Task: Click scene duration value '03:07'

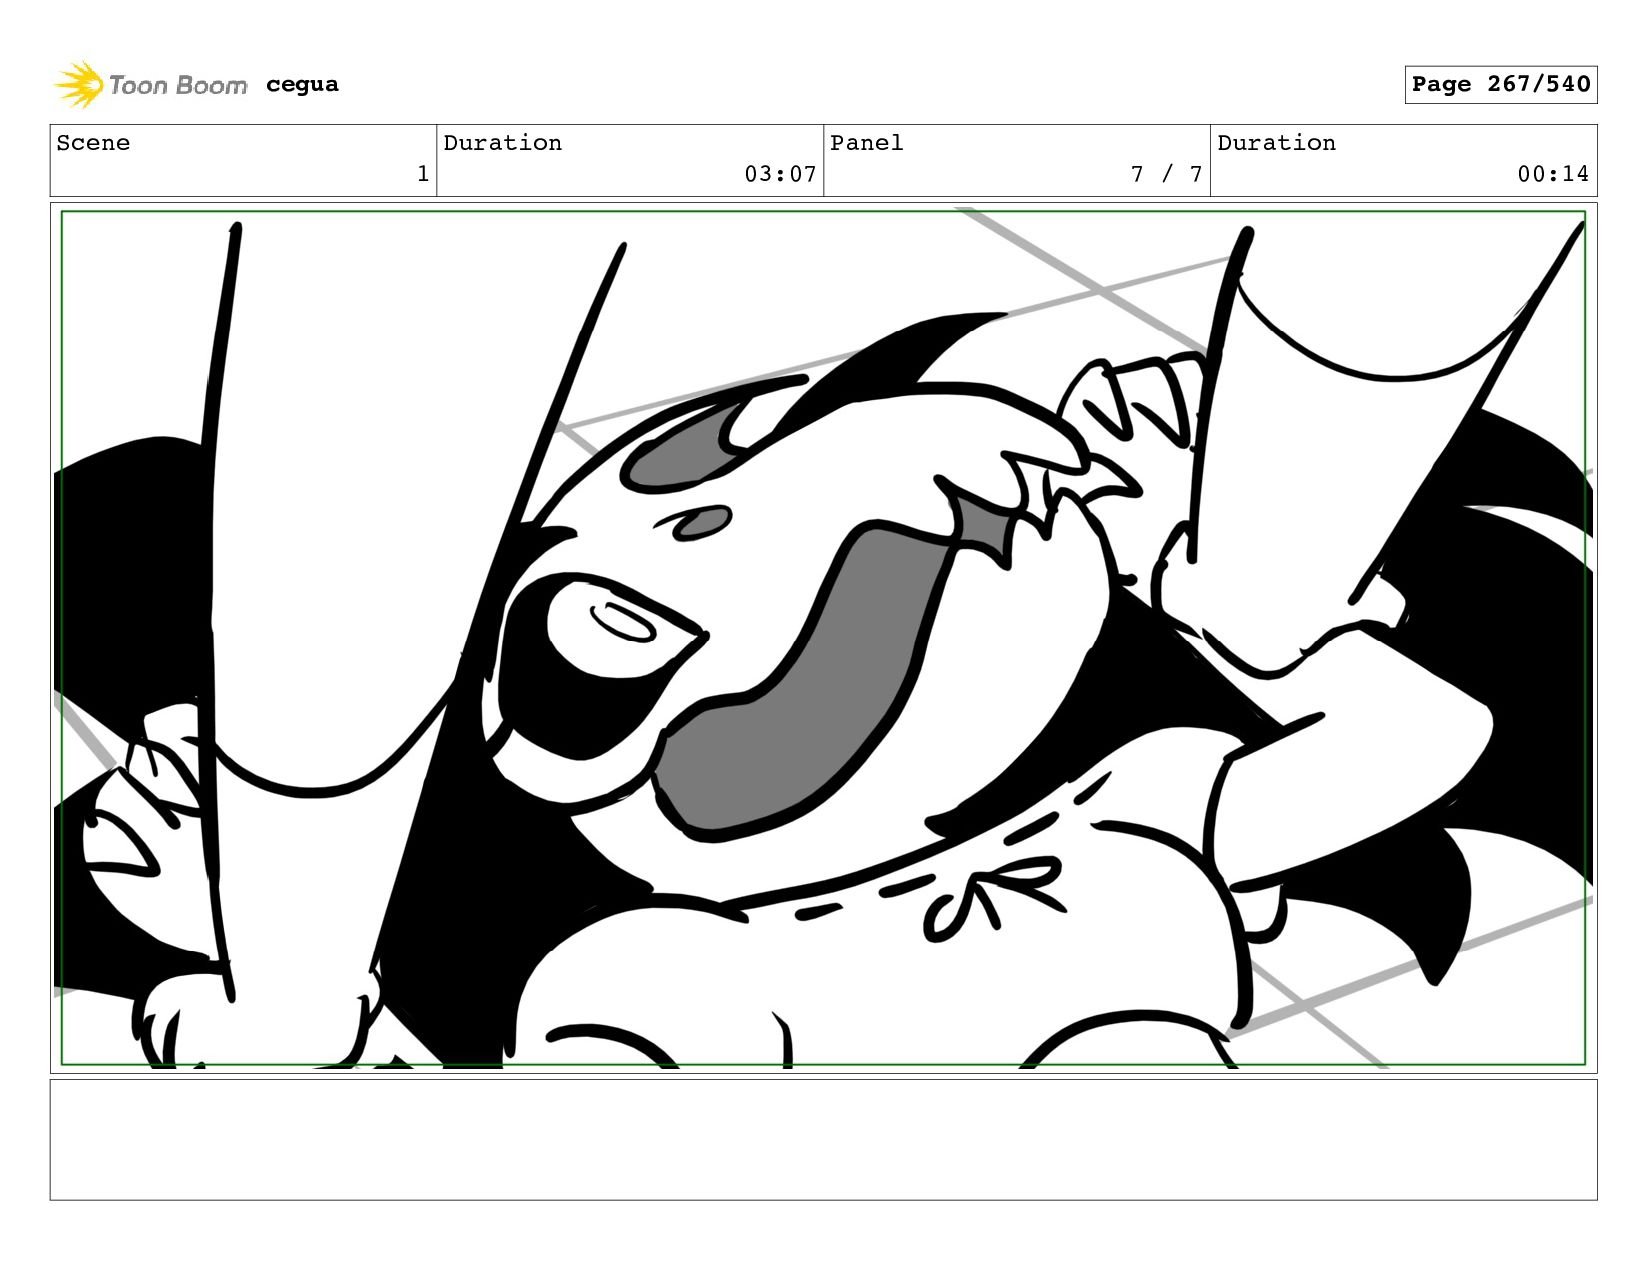Action: click(780, 174)
